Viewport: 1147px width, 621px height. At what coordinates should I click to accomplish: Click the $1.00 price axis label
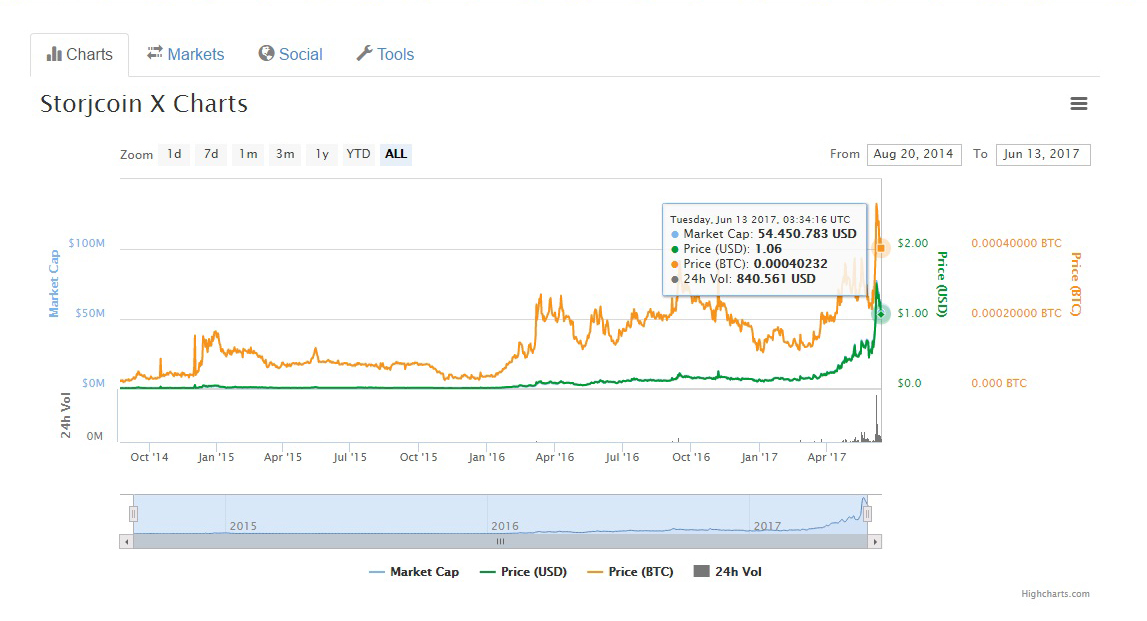[x=913, y=313]
